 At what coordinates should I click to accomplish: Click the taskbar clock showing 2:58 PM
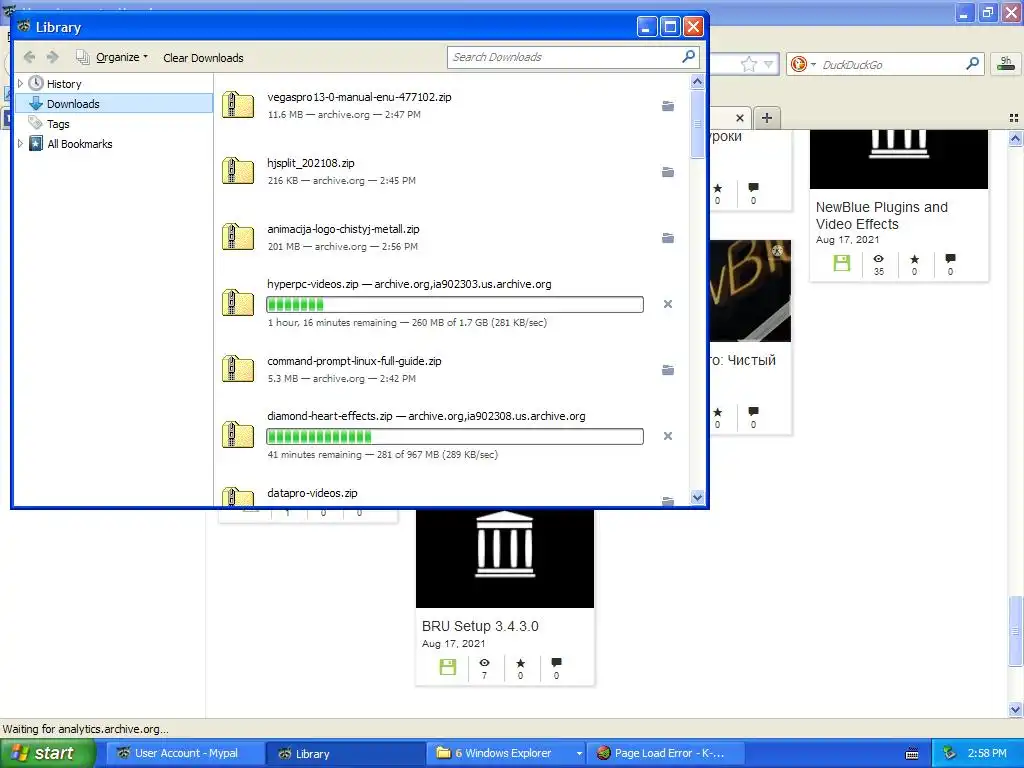pyautogui.click(x=987, y=754)
